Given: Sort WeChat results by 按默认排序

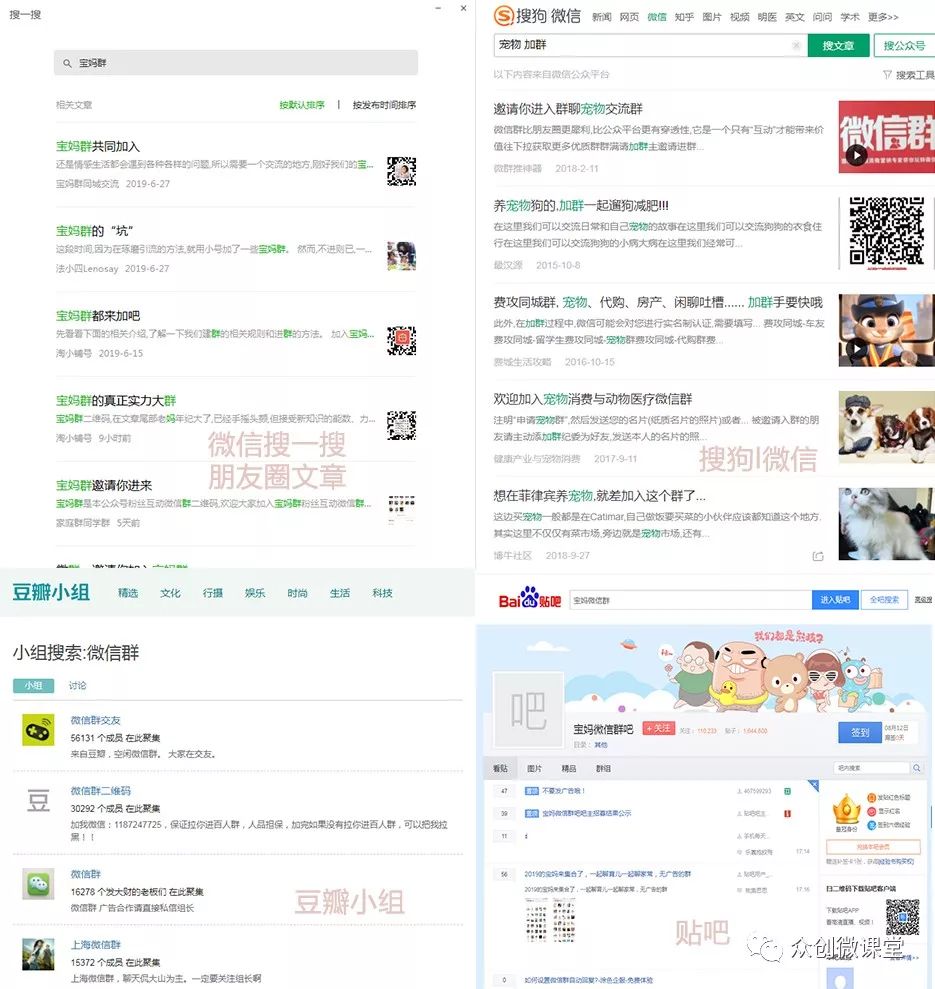Looking at the screenshot, I should [x=302, y=105].
